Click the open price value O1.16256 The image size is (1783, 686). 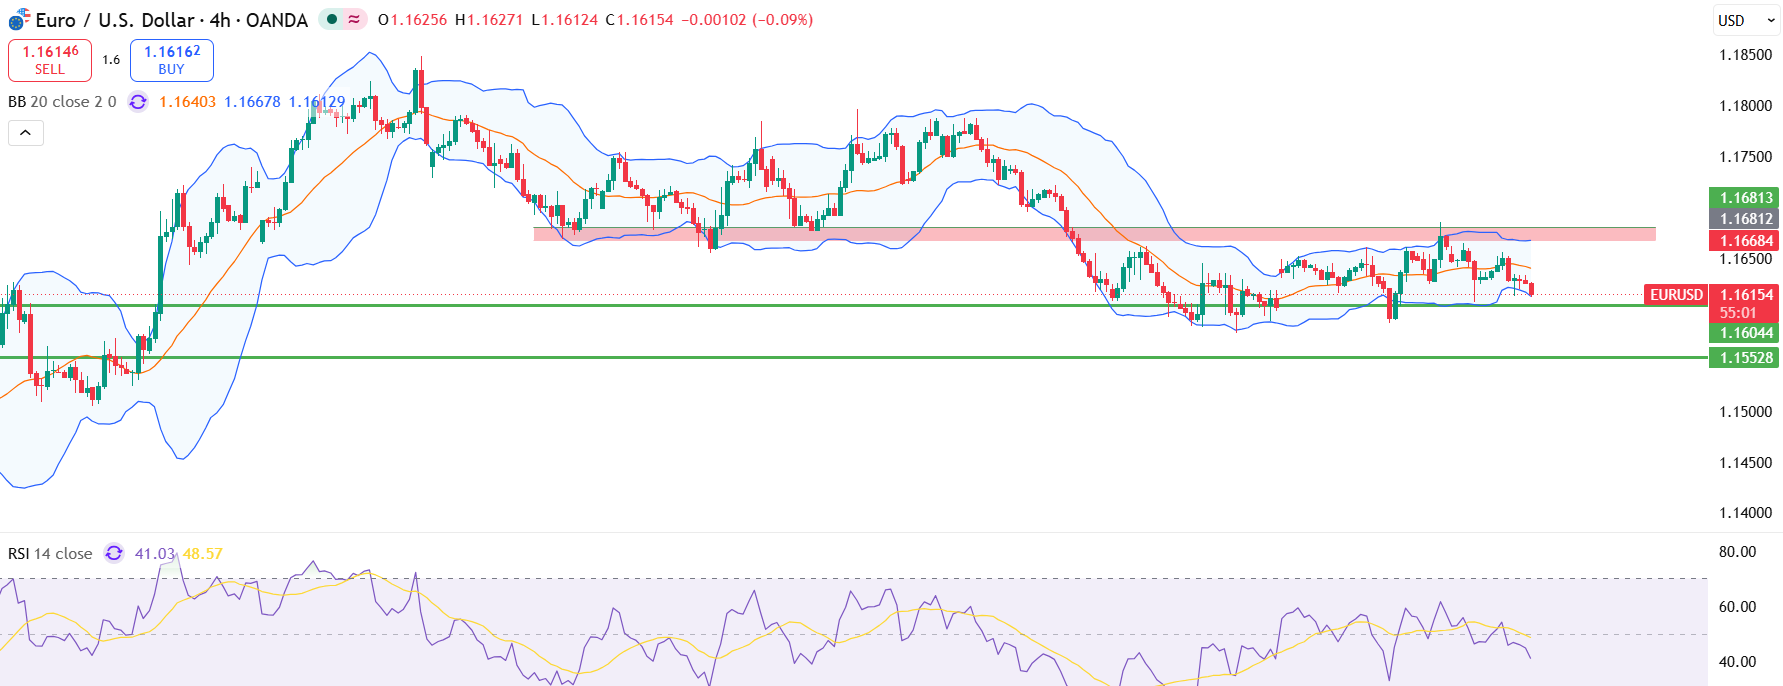[x=412, y=20]
